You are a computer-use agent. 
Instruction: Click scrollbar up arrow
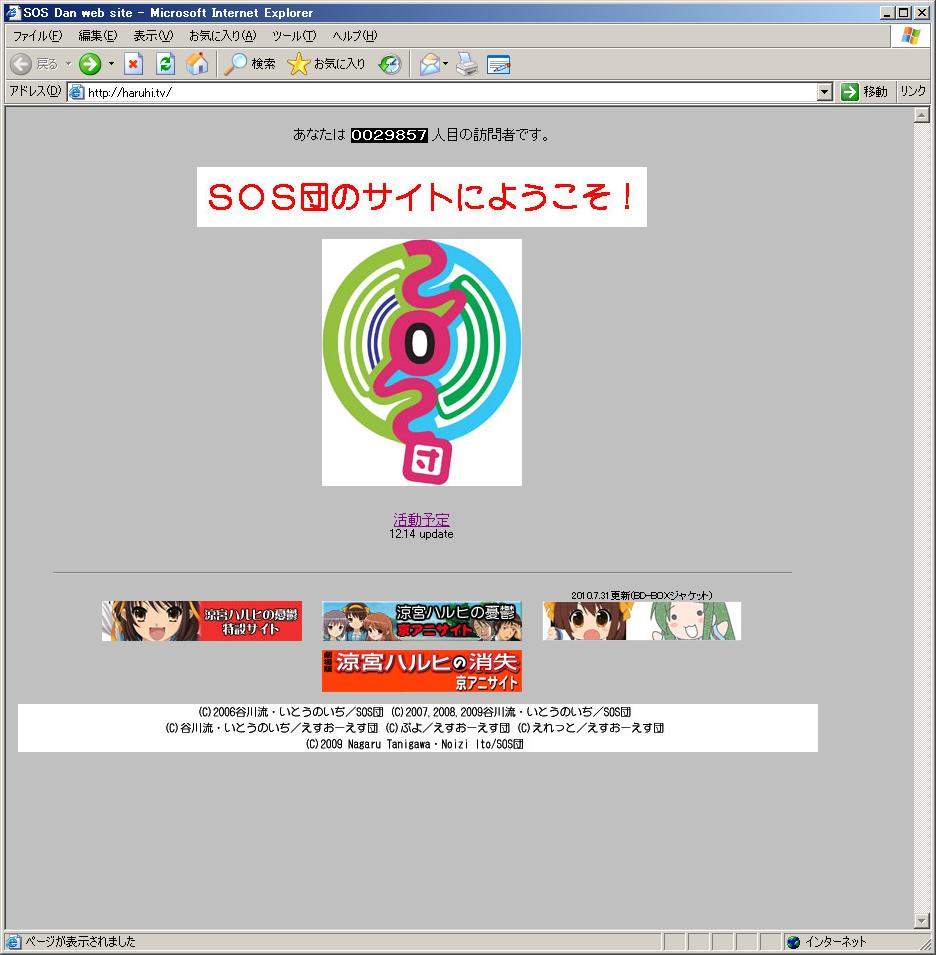tap(921, 115)
